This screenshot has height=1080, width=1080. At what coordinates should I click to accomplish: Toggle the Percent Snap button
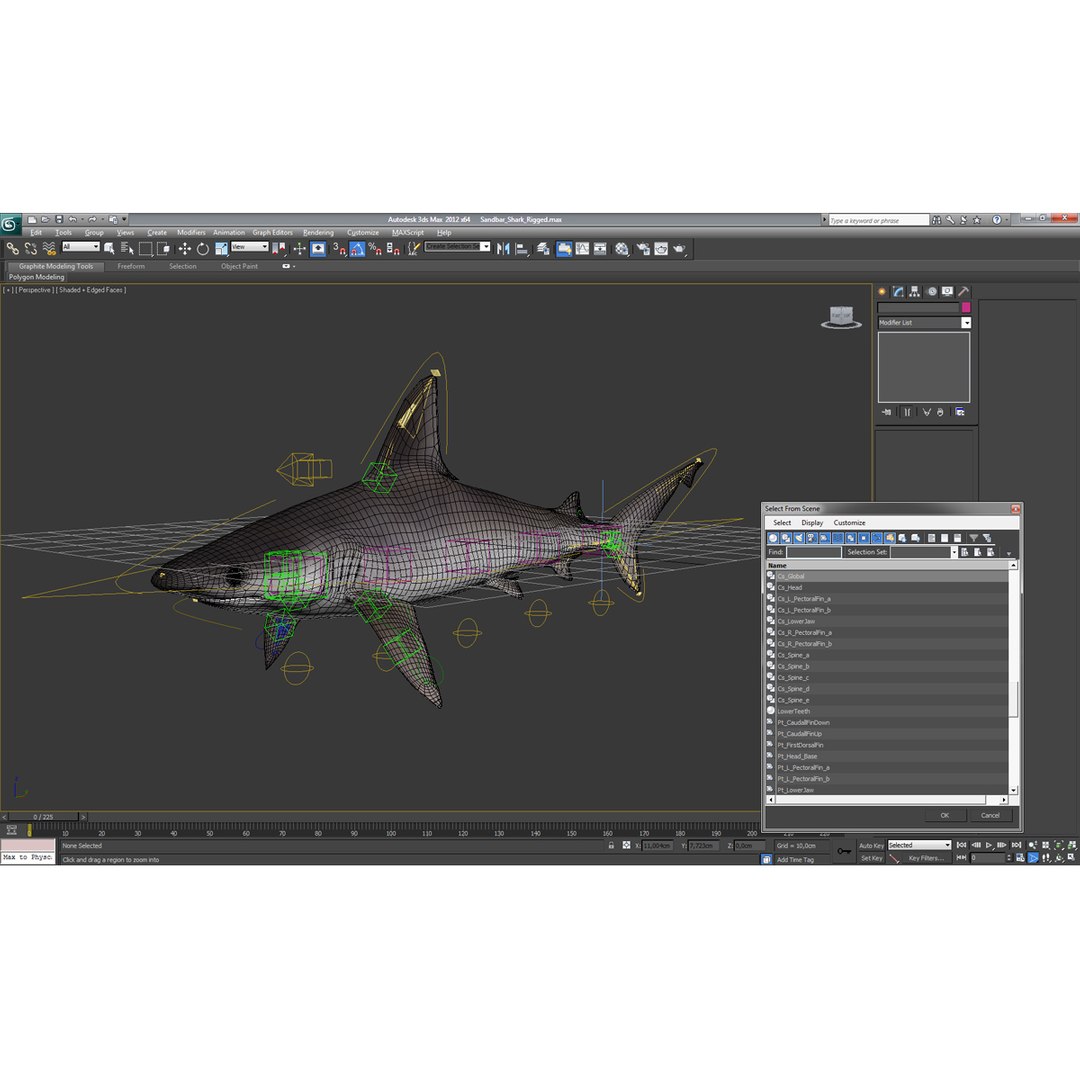pyautogui.click(x=375, y=249)
